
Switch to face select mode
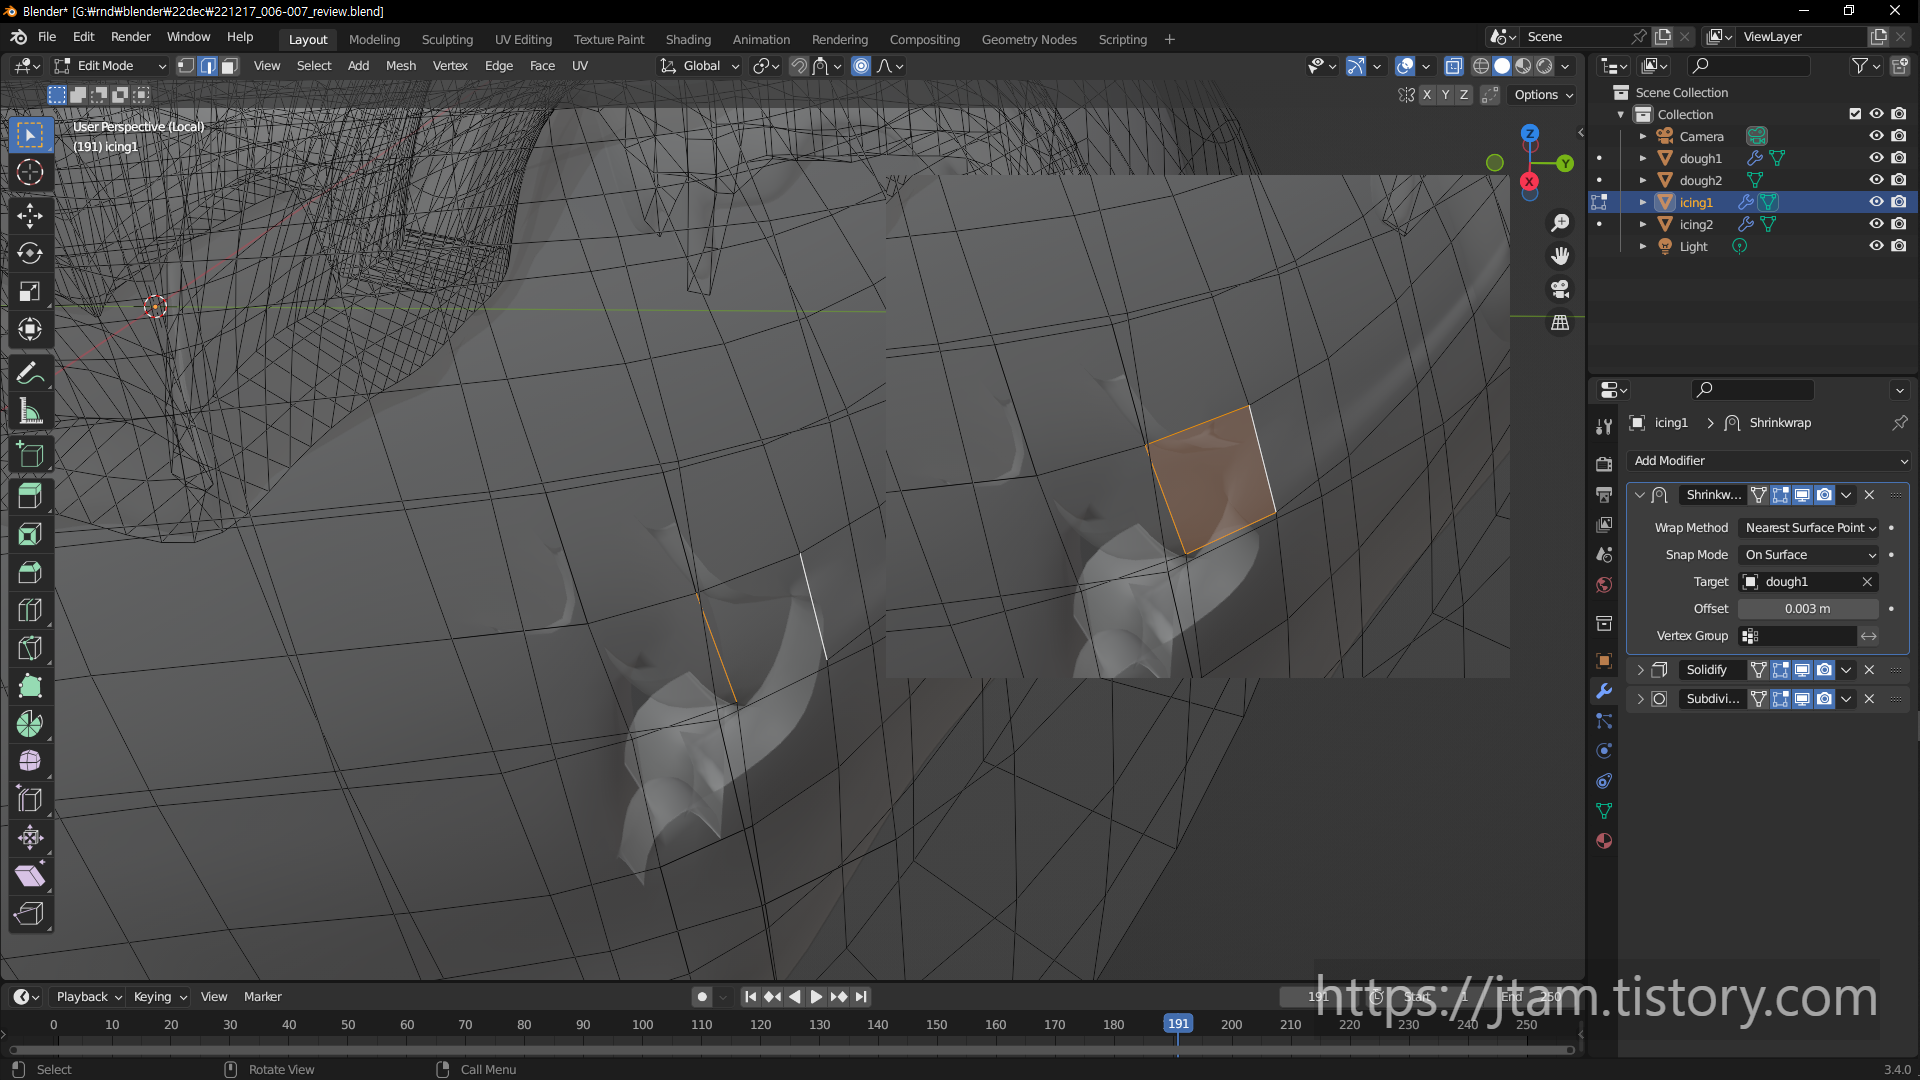(x=229, y=66)
